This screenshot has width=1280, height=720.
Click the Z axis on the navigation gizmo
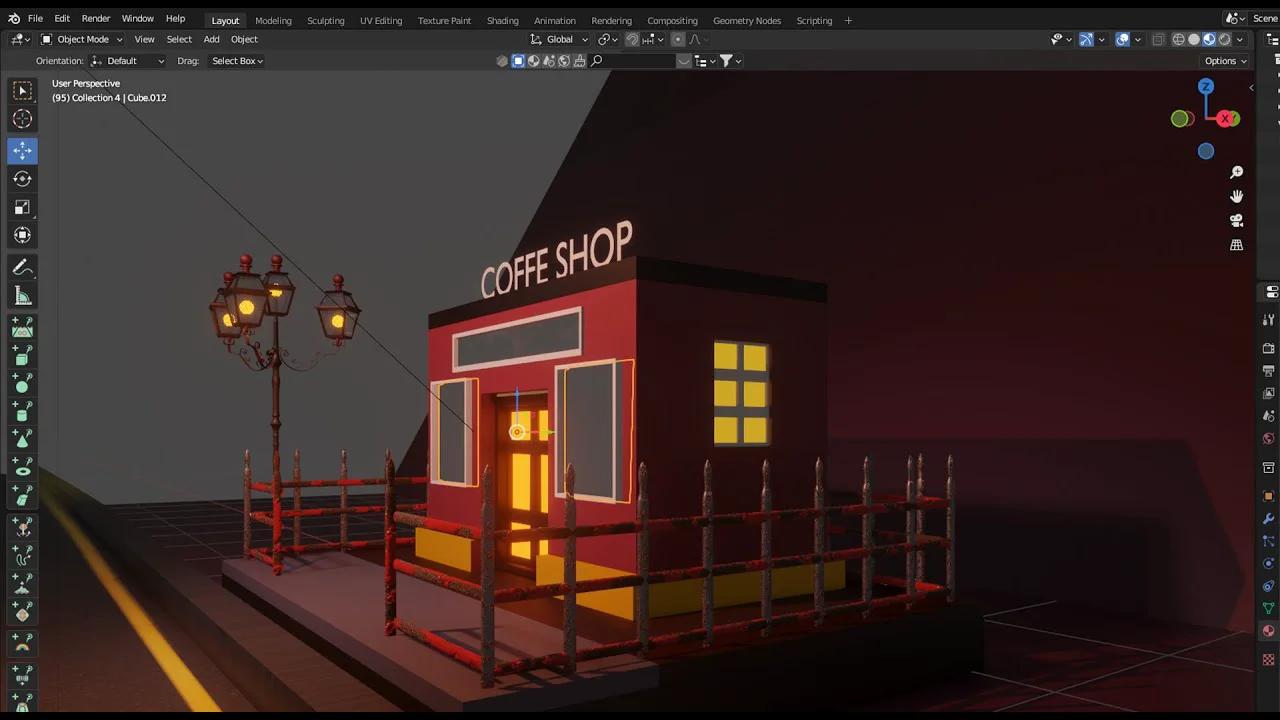coord(1206,87)
